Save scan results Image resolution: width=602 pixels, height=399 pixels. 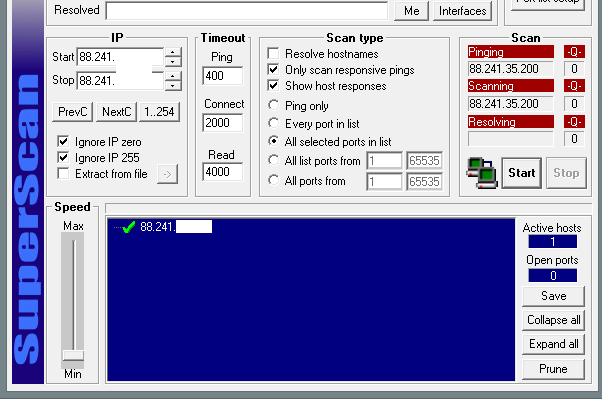pos(553,296)
